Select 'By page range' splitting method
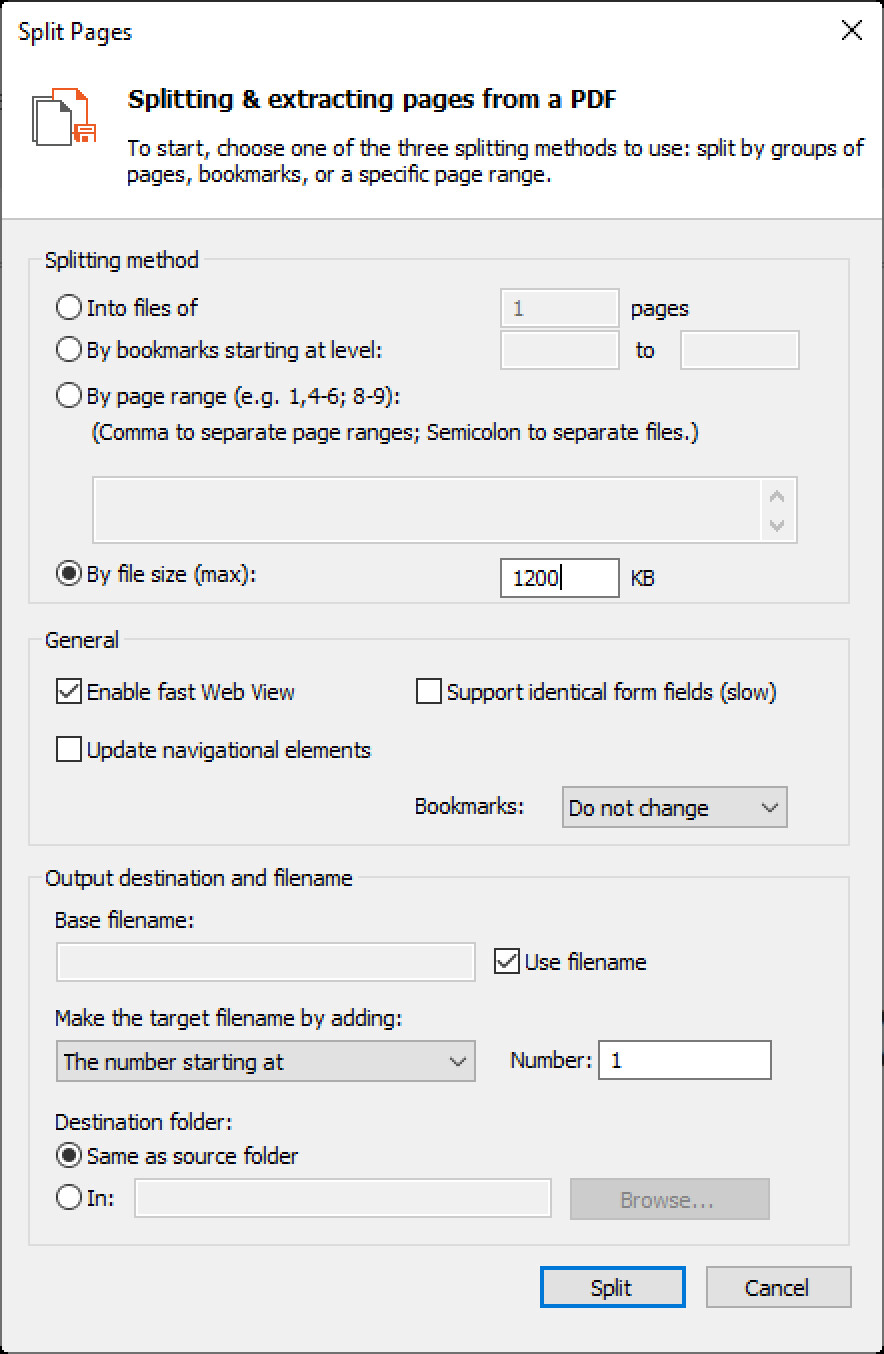The image size is (884, 1354). (69, 396)
